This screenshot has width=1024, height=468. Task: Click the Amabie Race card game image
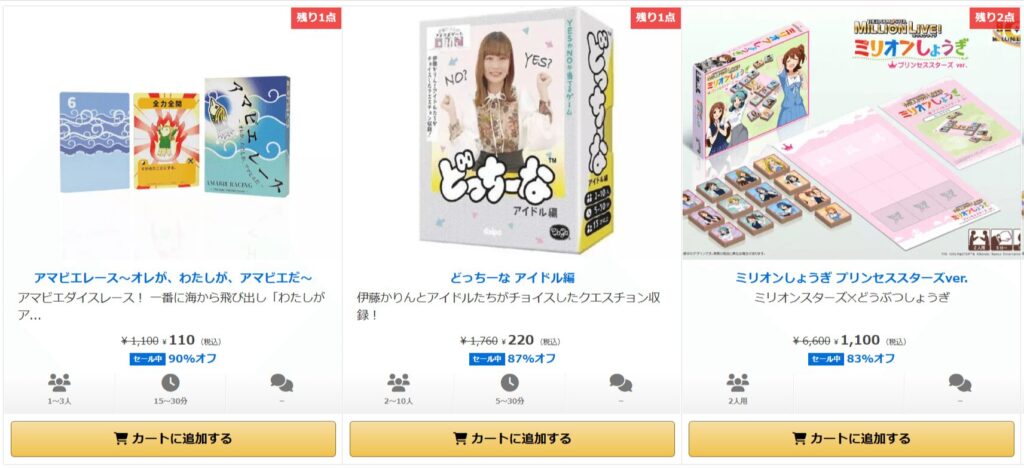click(174, 136)
